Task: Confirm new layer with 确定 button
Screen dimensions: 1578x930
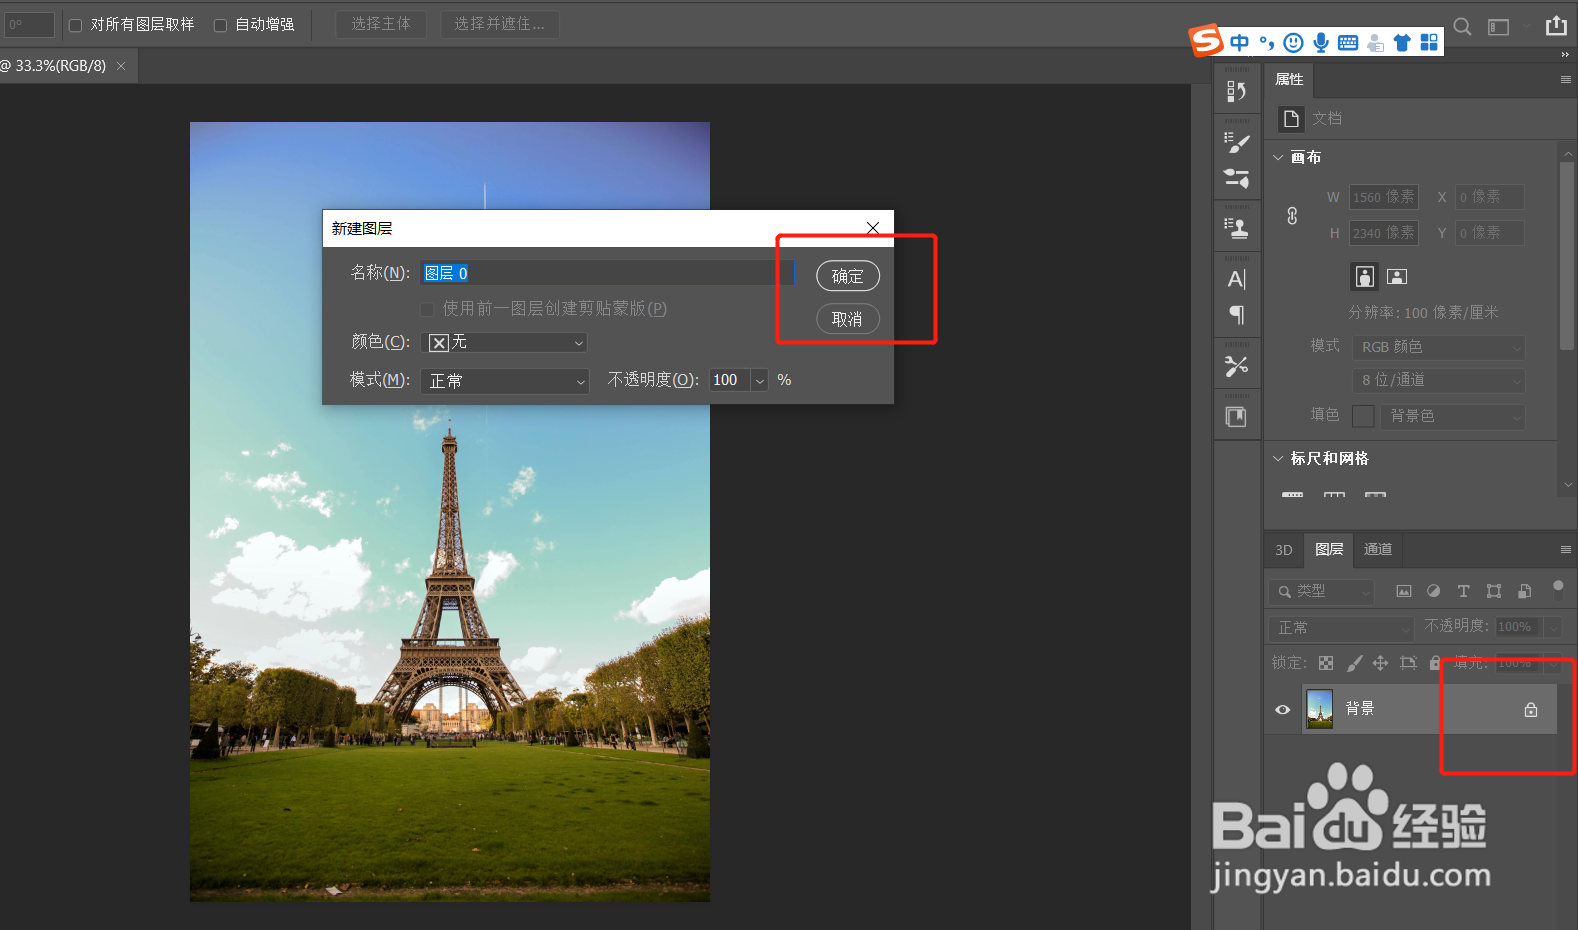Action: pos(848,276)
